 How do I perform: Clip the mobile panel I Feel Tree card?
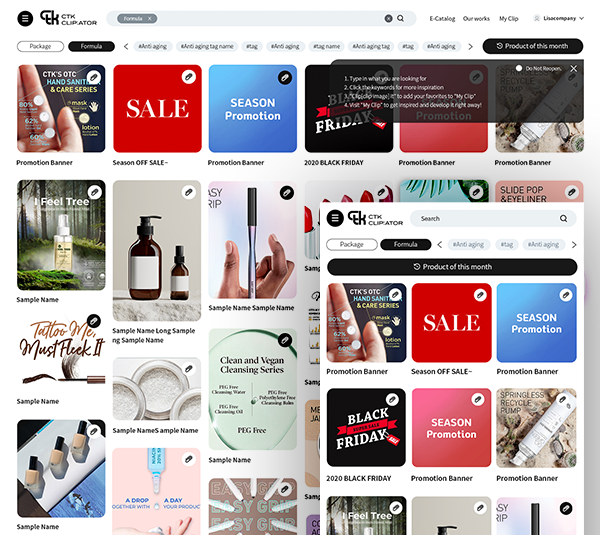[396, 508]
